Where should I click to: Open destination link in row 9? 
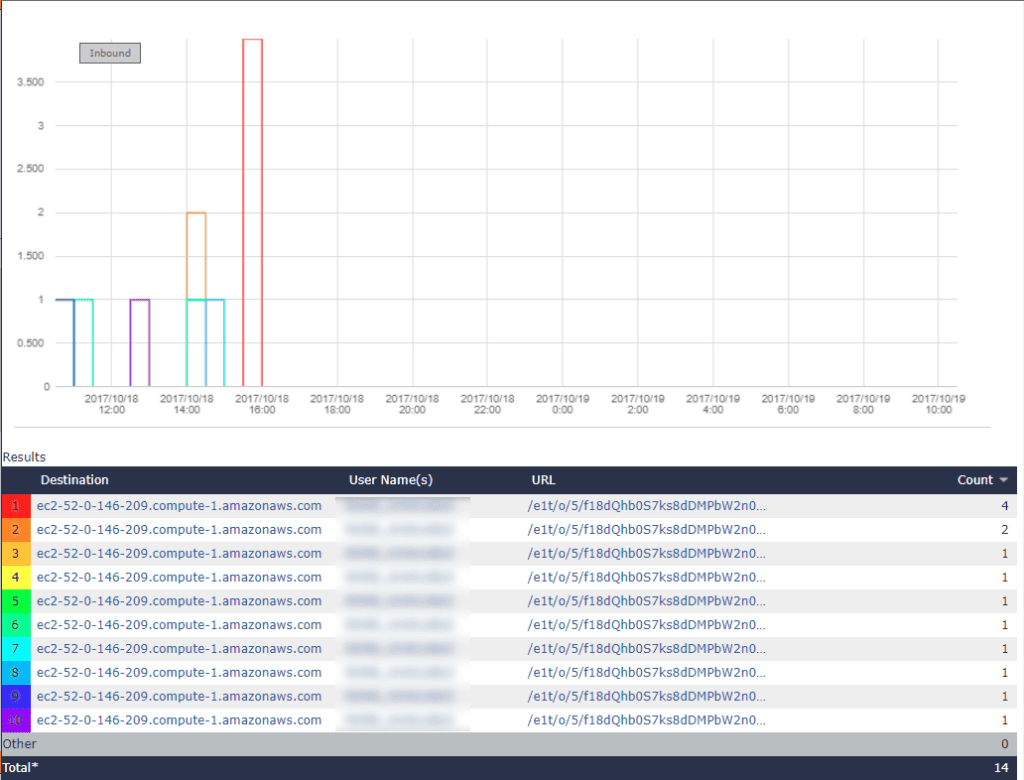(x=179, y=697)
